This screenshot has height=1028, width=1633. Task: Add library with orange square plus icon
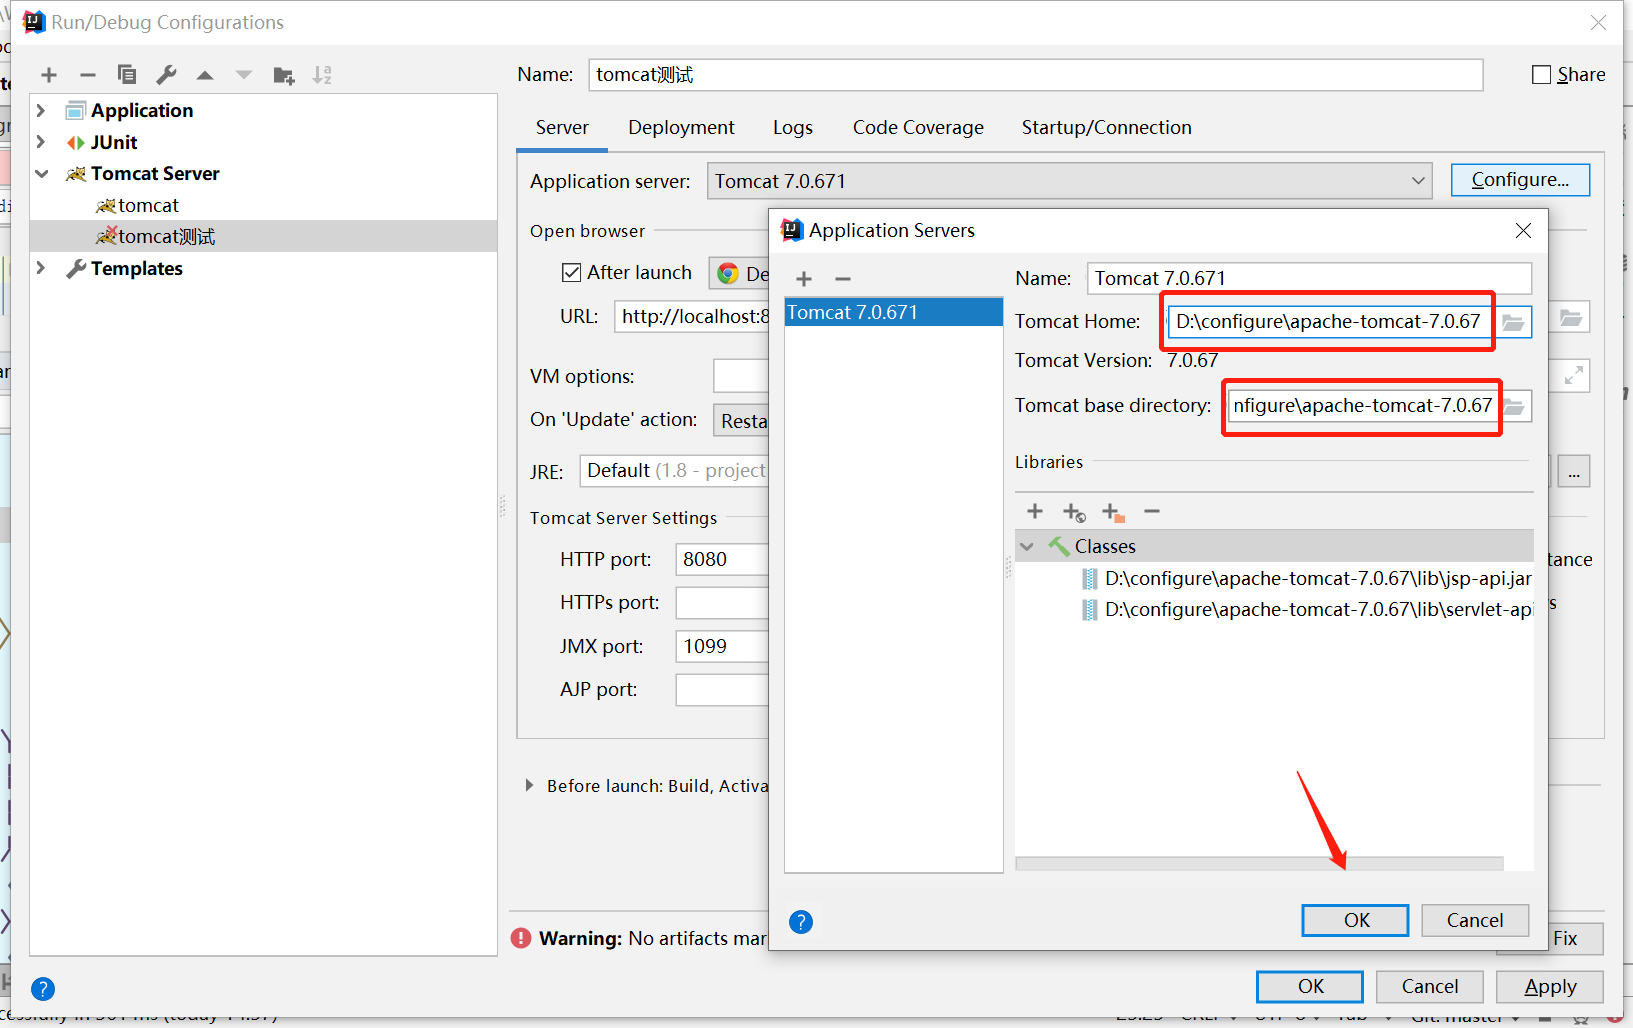click(1113, 512)
